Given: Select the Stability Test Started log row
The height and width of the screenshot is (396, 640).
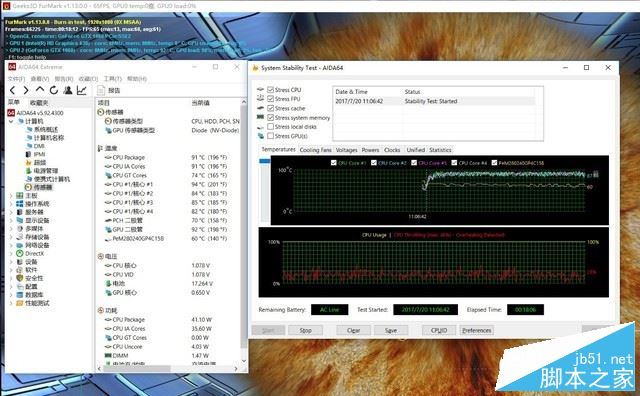Looking at the screenshot, I should click(x=434, y=101).
